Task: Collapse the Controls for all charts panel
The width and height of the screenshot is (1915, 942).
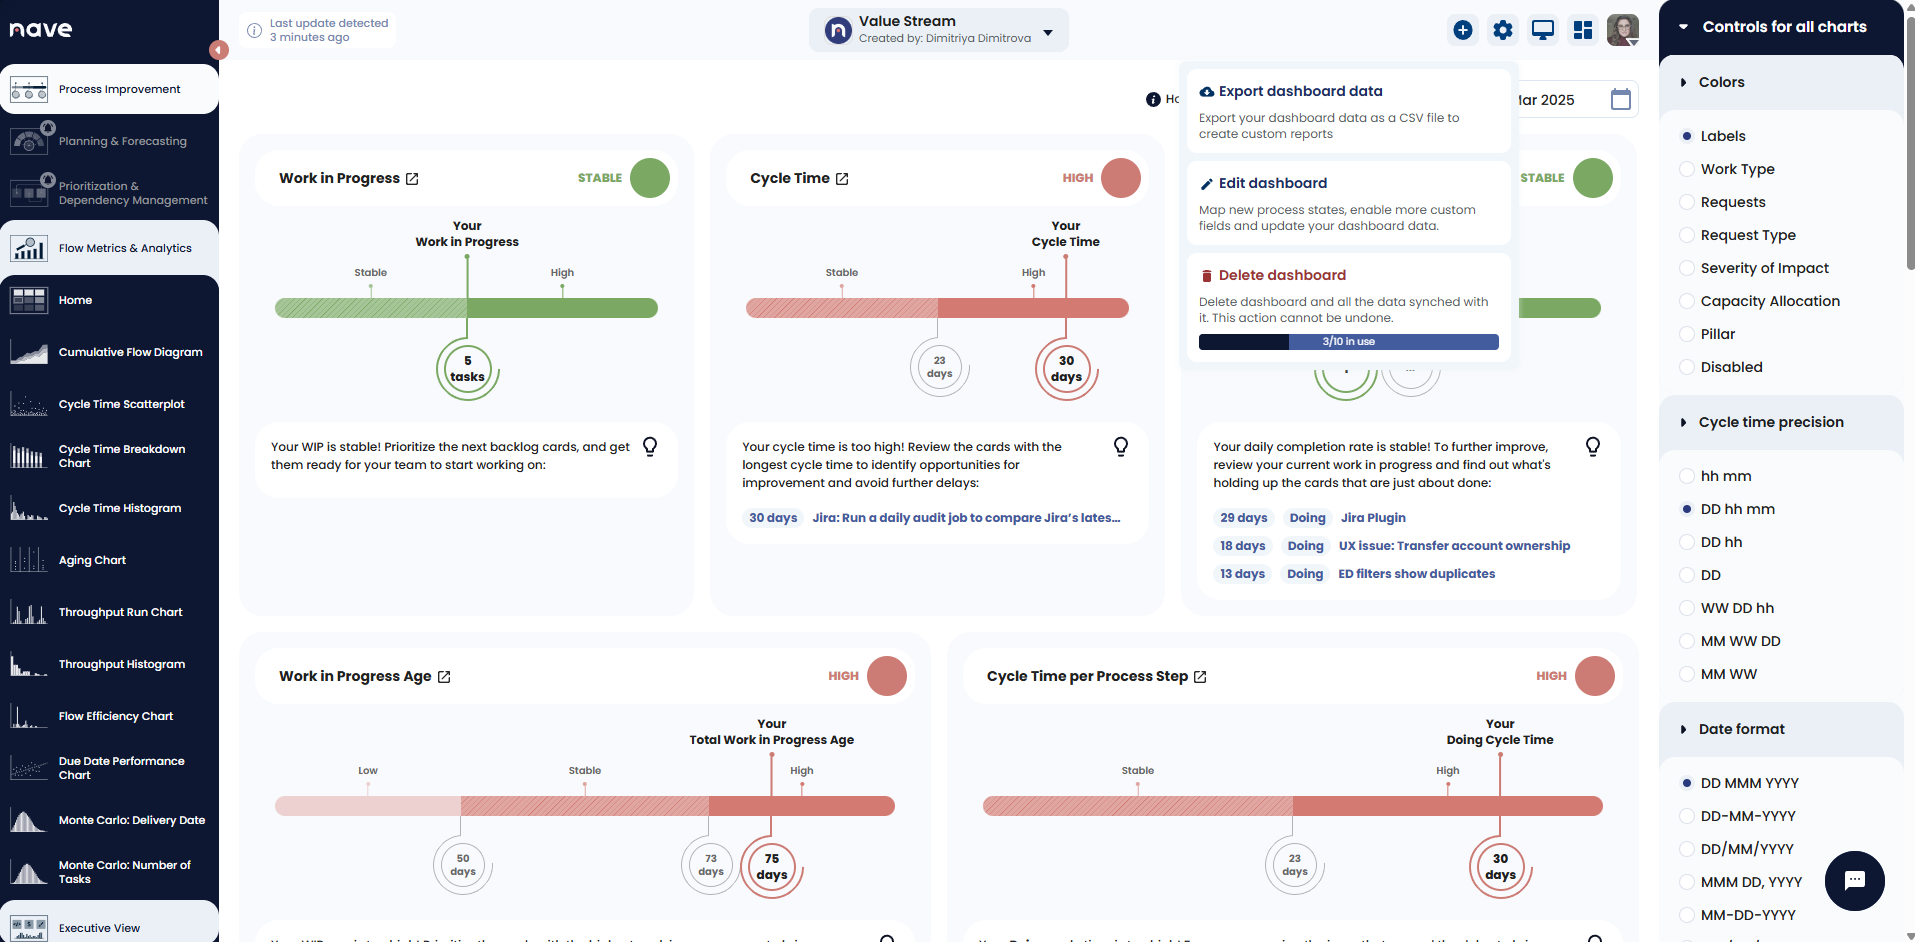Action: click(x=1684, y=27)
